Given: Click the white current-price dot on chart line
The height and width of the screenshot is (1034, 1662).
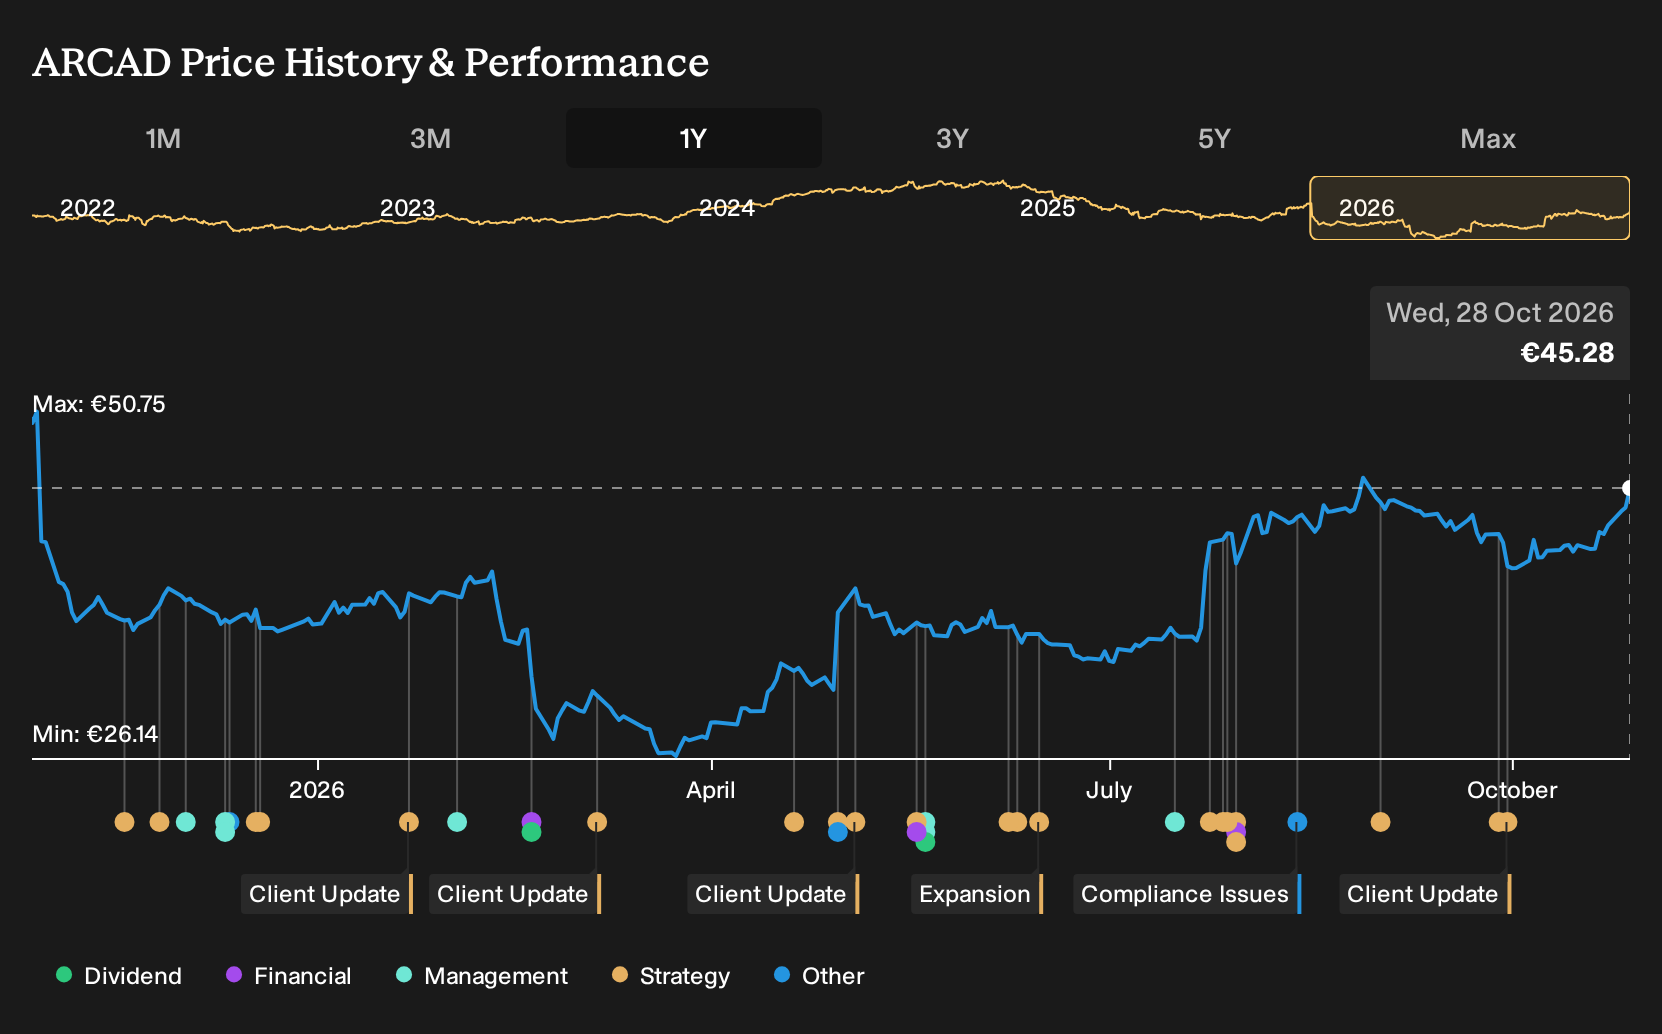Looking at the screenshot, I should coord(1628,488).
